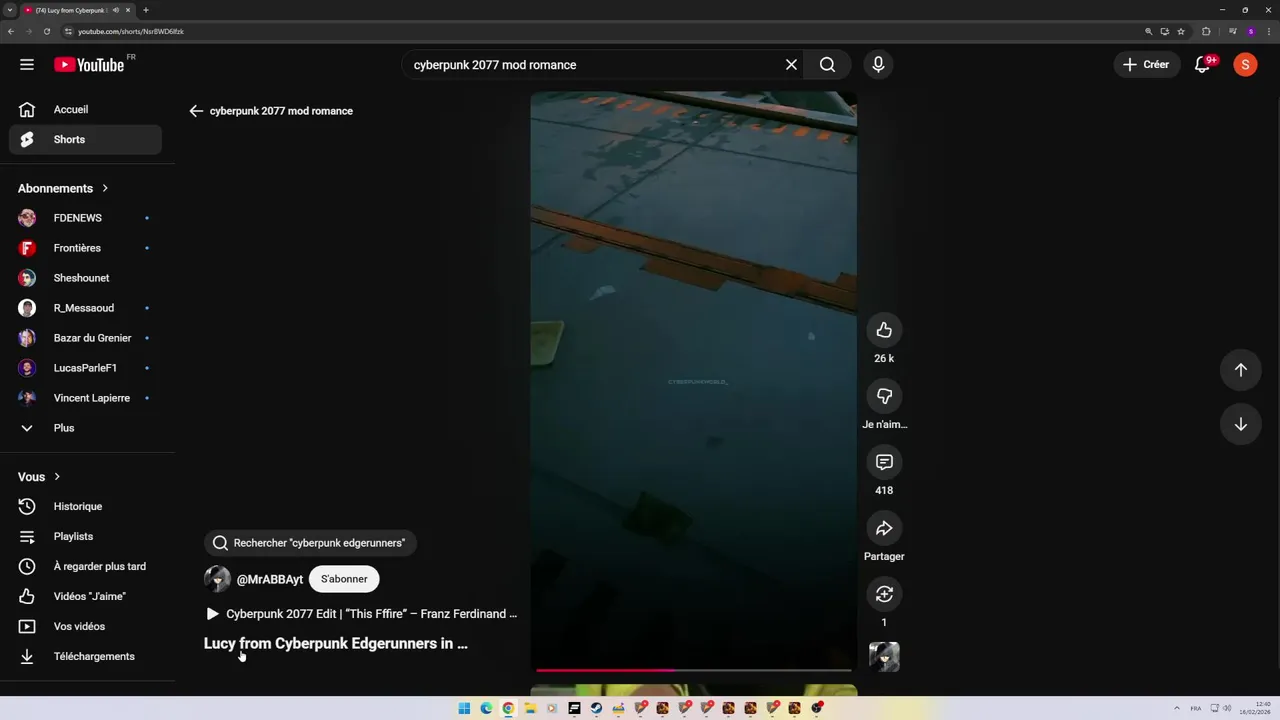Open the account avatar menu
Image resolution: width=1280 pixels, height=720 pixels.
pyautogui.click(x=1245, y=65)
